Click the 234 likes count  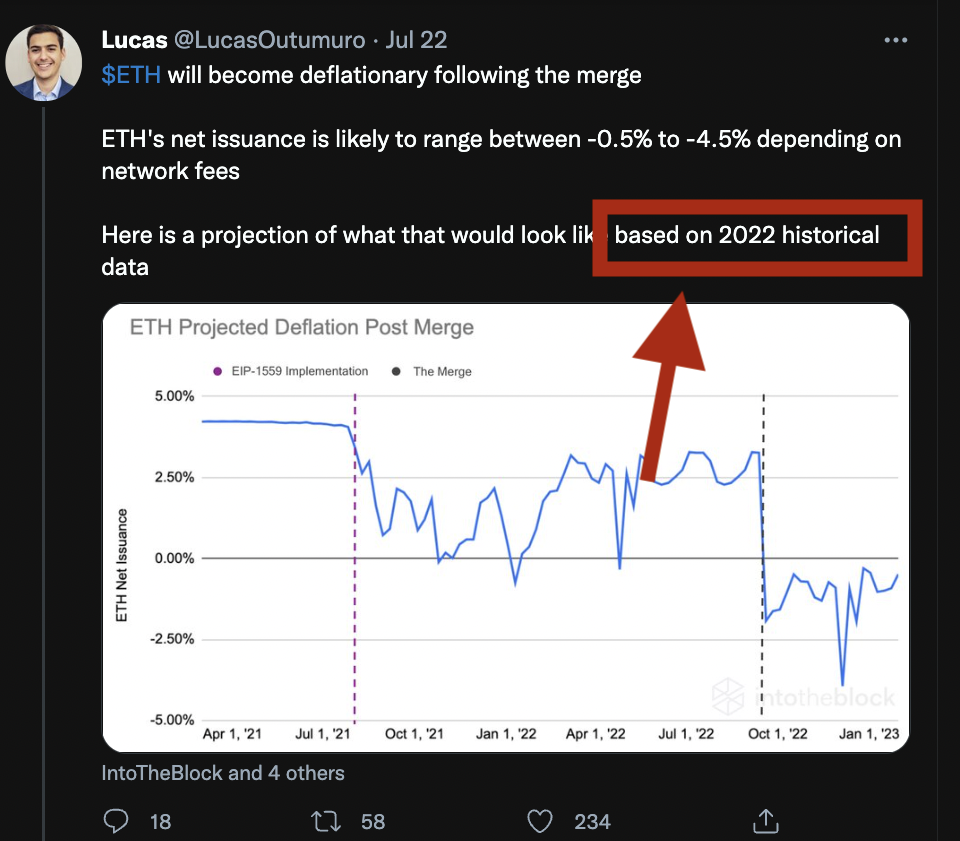[592, 822]
